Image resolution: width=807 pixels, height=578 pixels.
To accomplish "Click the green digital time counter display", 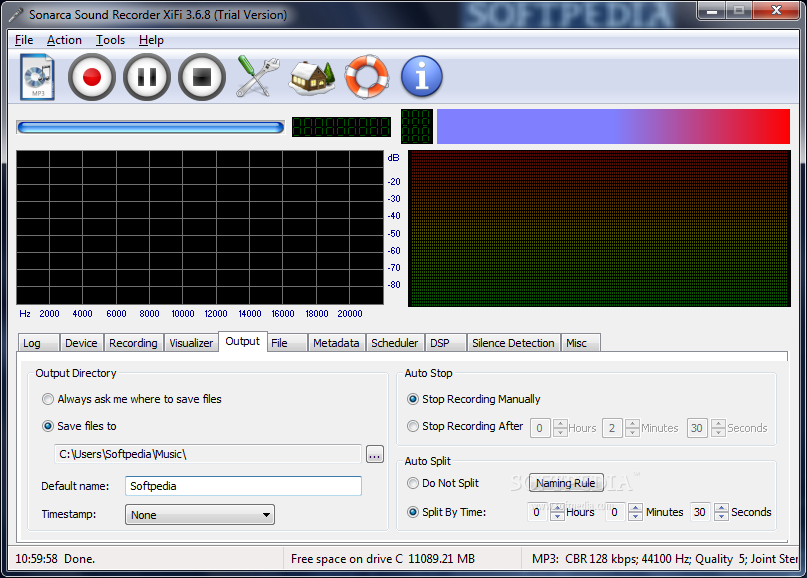I will 341,127.
